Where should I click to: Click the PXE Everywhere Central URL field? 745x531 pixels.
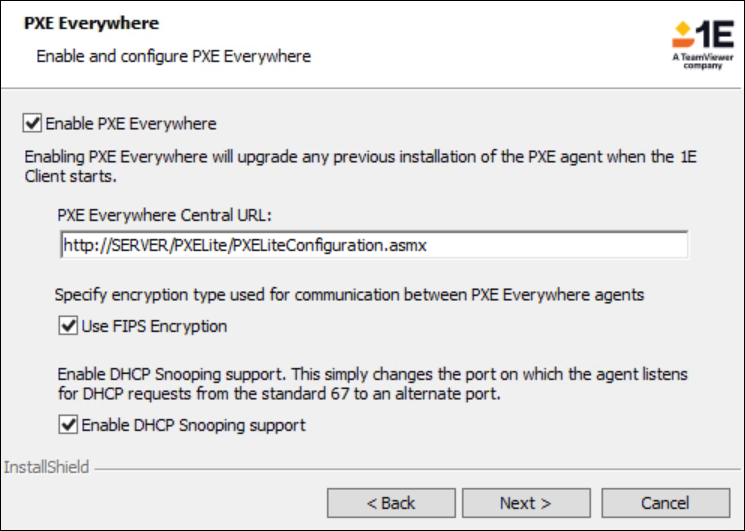click(x=374, y=244)
